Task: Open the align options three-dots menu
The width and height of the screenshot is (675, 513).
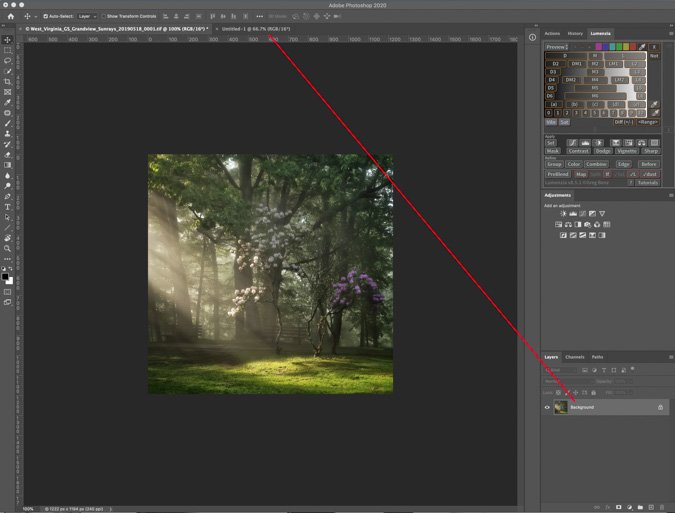Action: [259, 16]
